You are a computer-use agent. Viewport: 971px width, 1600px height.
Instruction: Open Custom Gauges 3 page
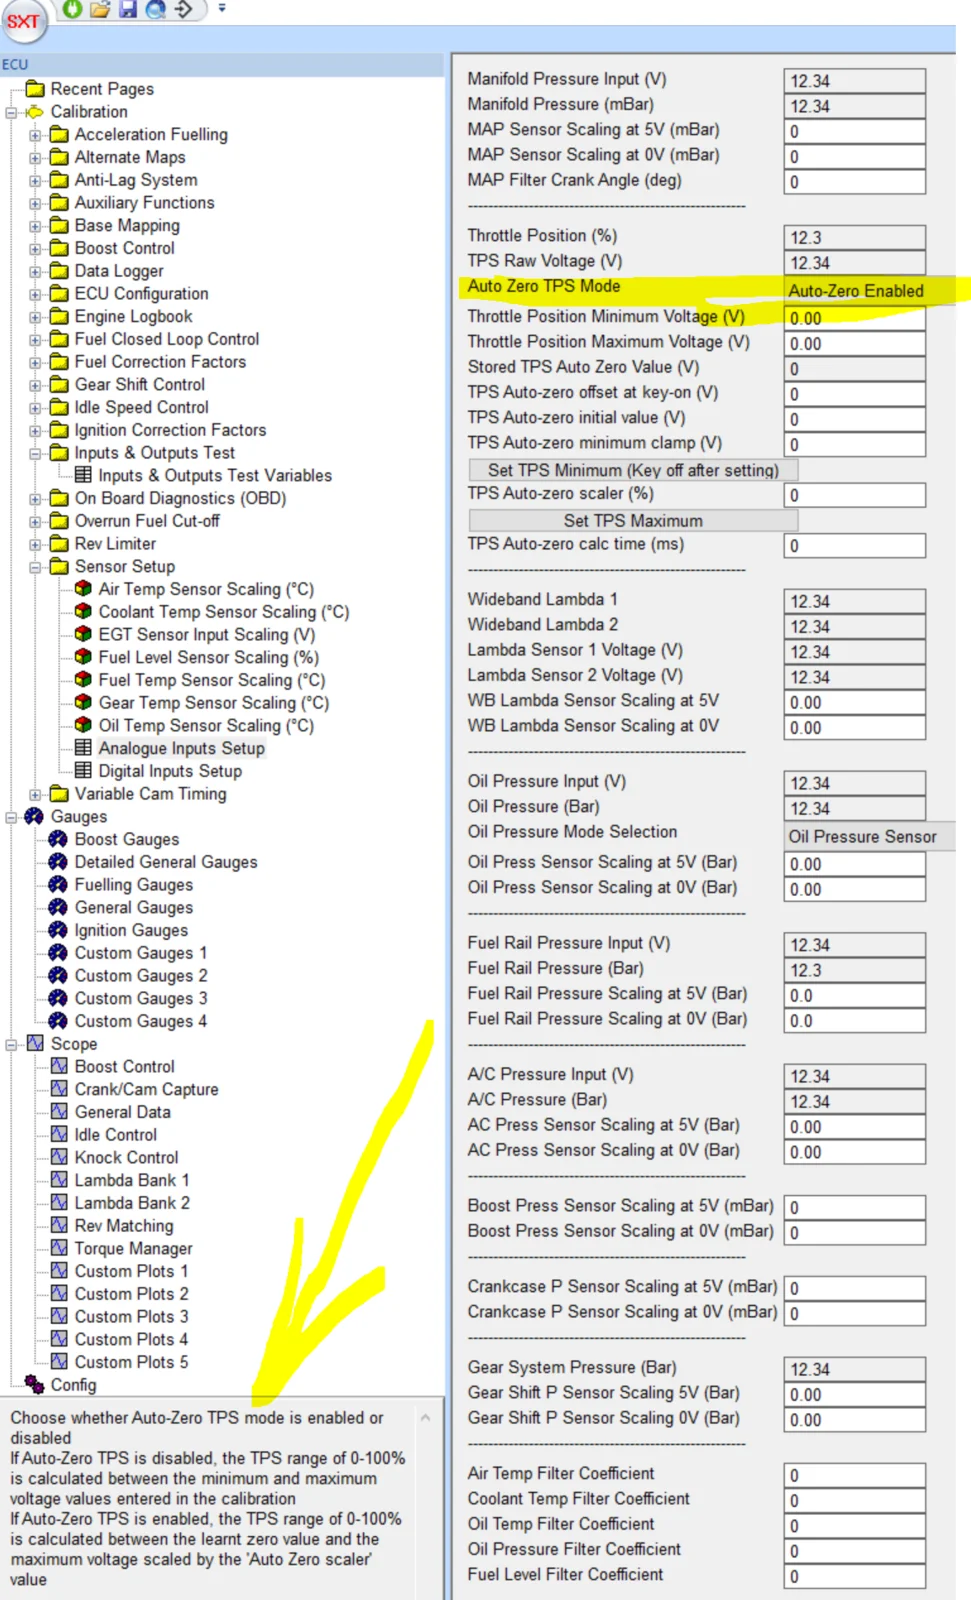(x=141, y=998)
